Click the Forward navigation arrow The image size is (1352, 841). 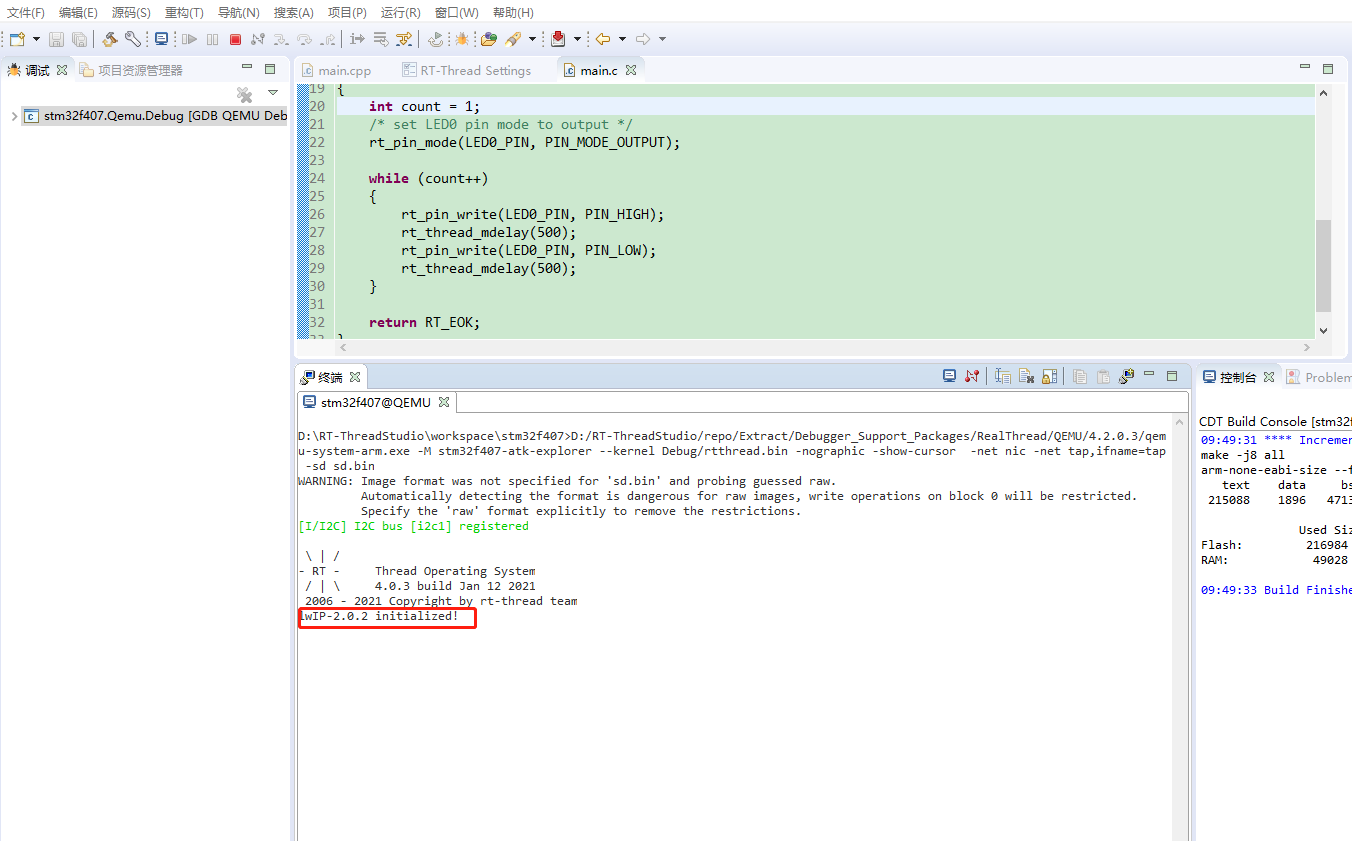tap(643, 39)
